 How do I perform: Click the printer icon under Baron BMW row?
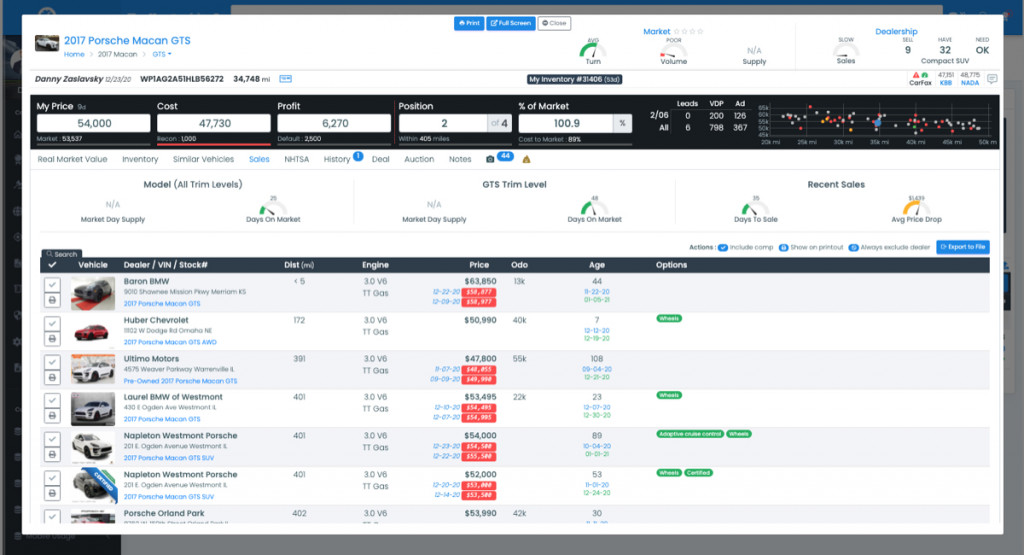(x=52, y=300)
